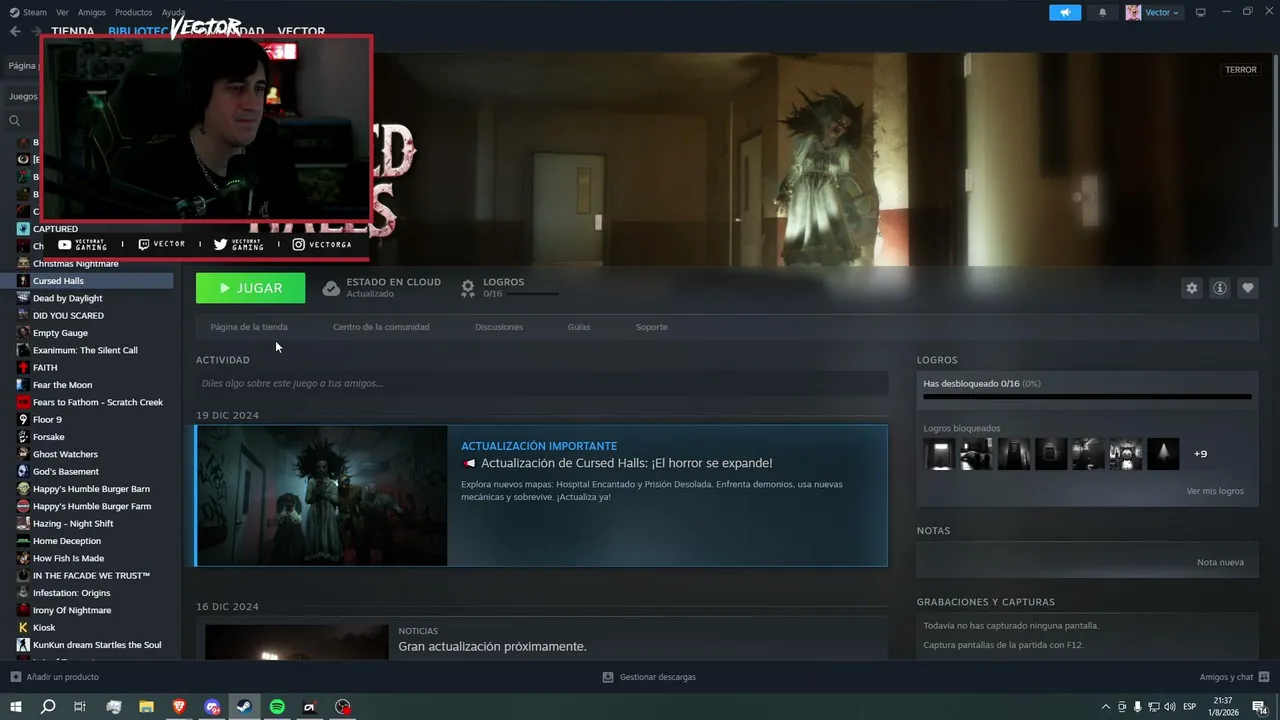Image resolution: width=1280 pixels, height=720 pixels.
Task: Open Spotify from the taskbar
Action: pos(277,707)
